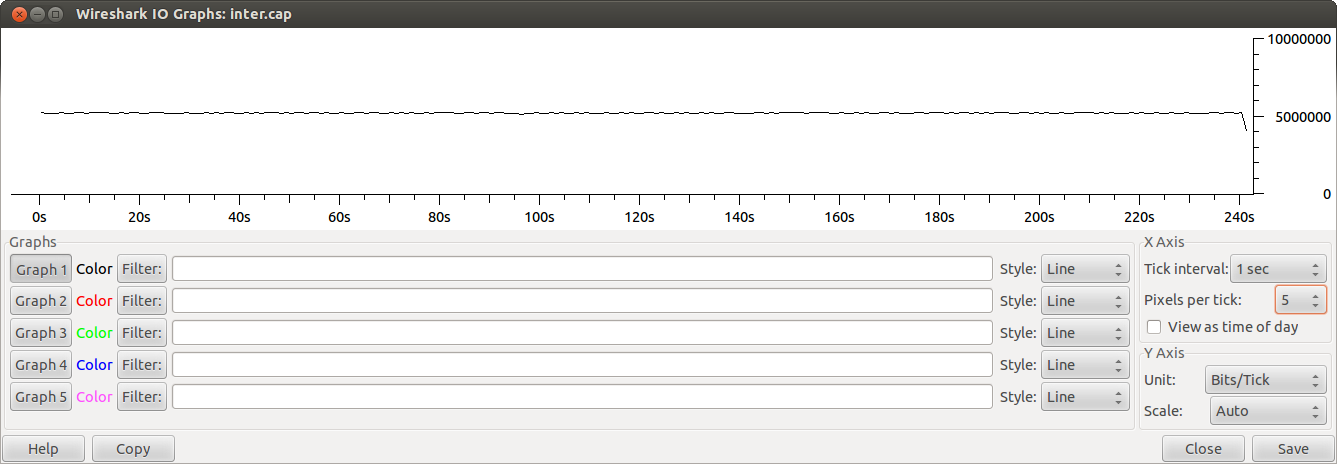
Task: Open Style dropdown for Graph 1
Action: [x=1085, y=269]
